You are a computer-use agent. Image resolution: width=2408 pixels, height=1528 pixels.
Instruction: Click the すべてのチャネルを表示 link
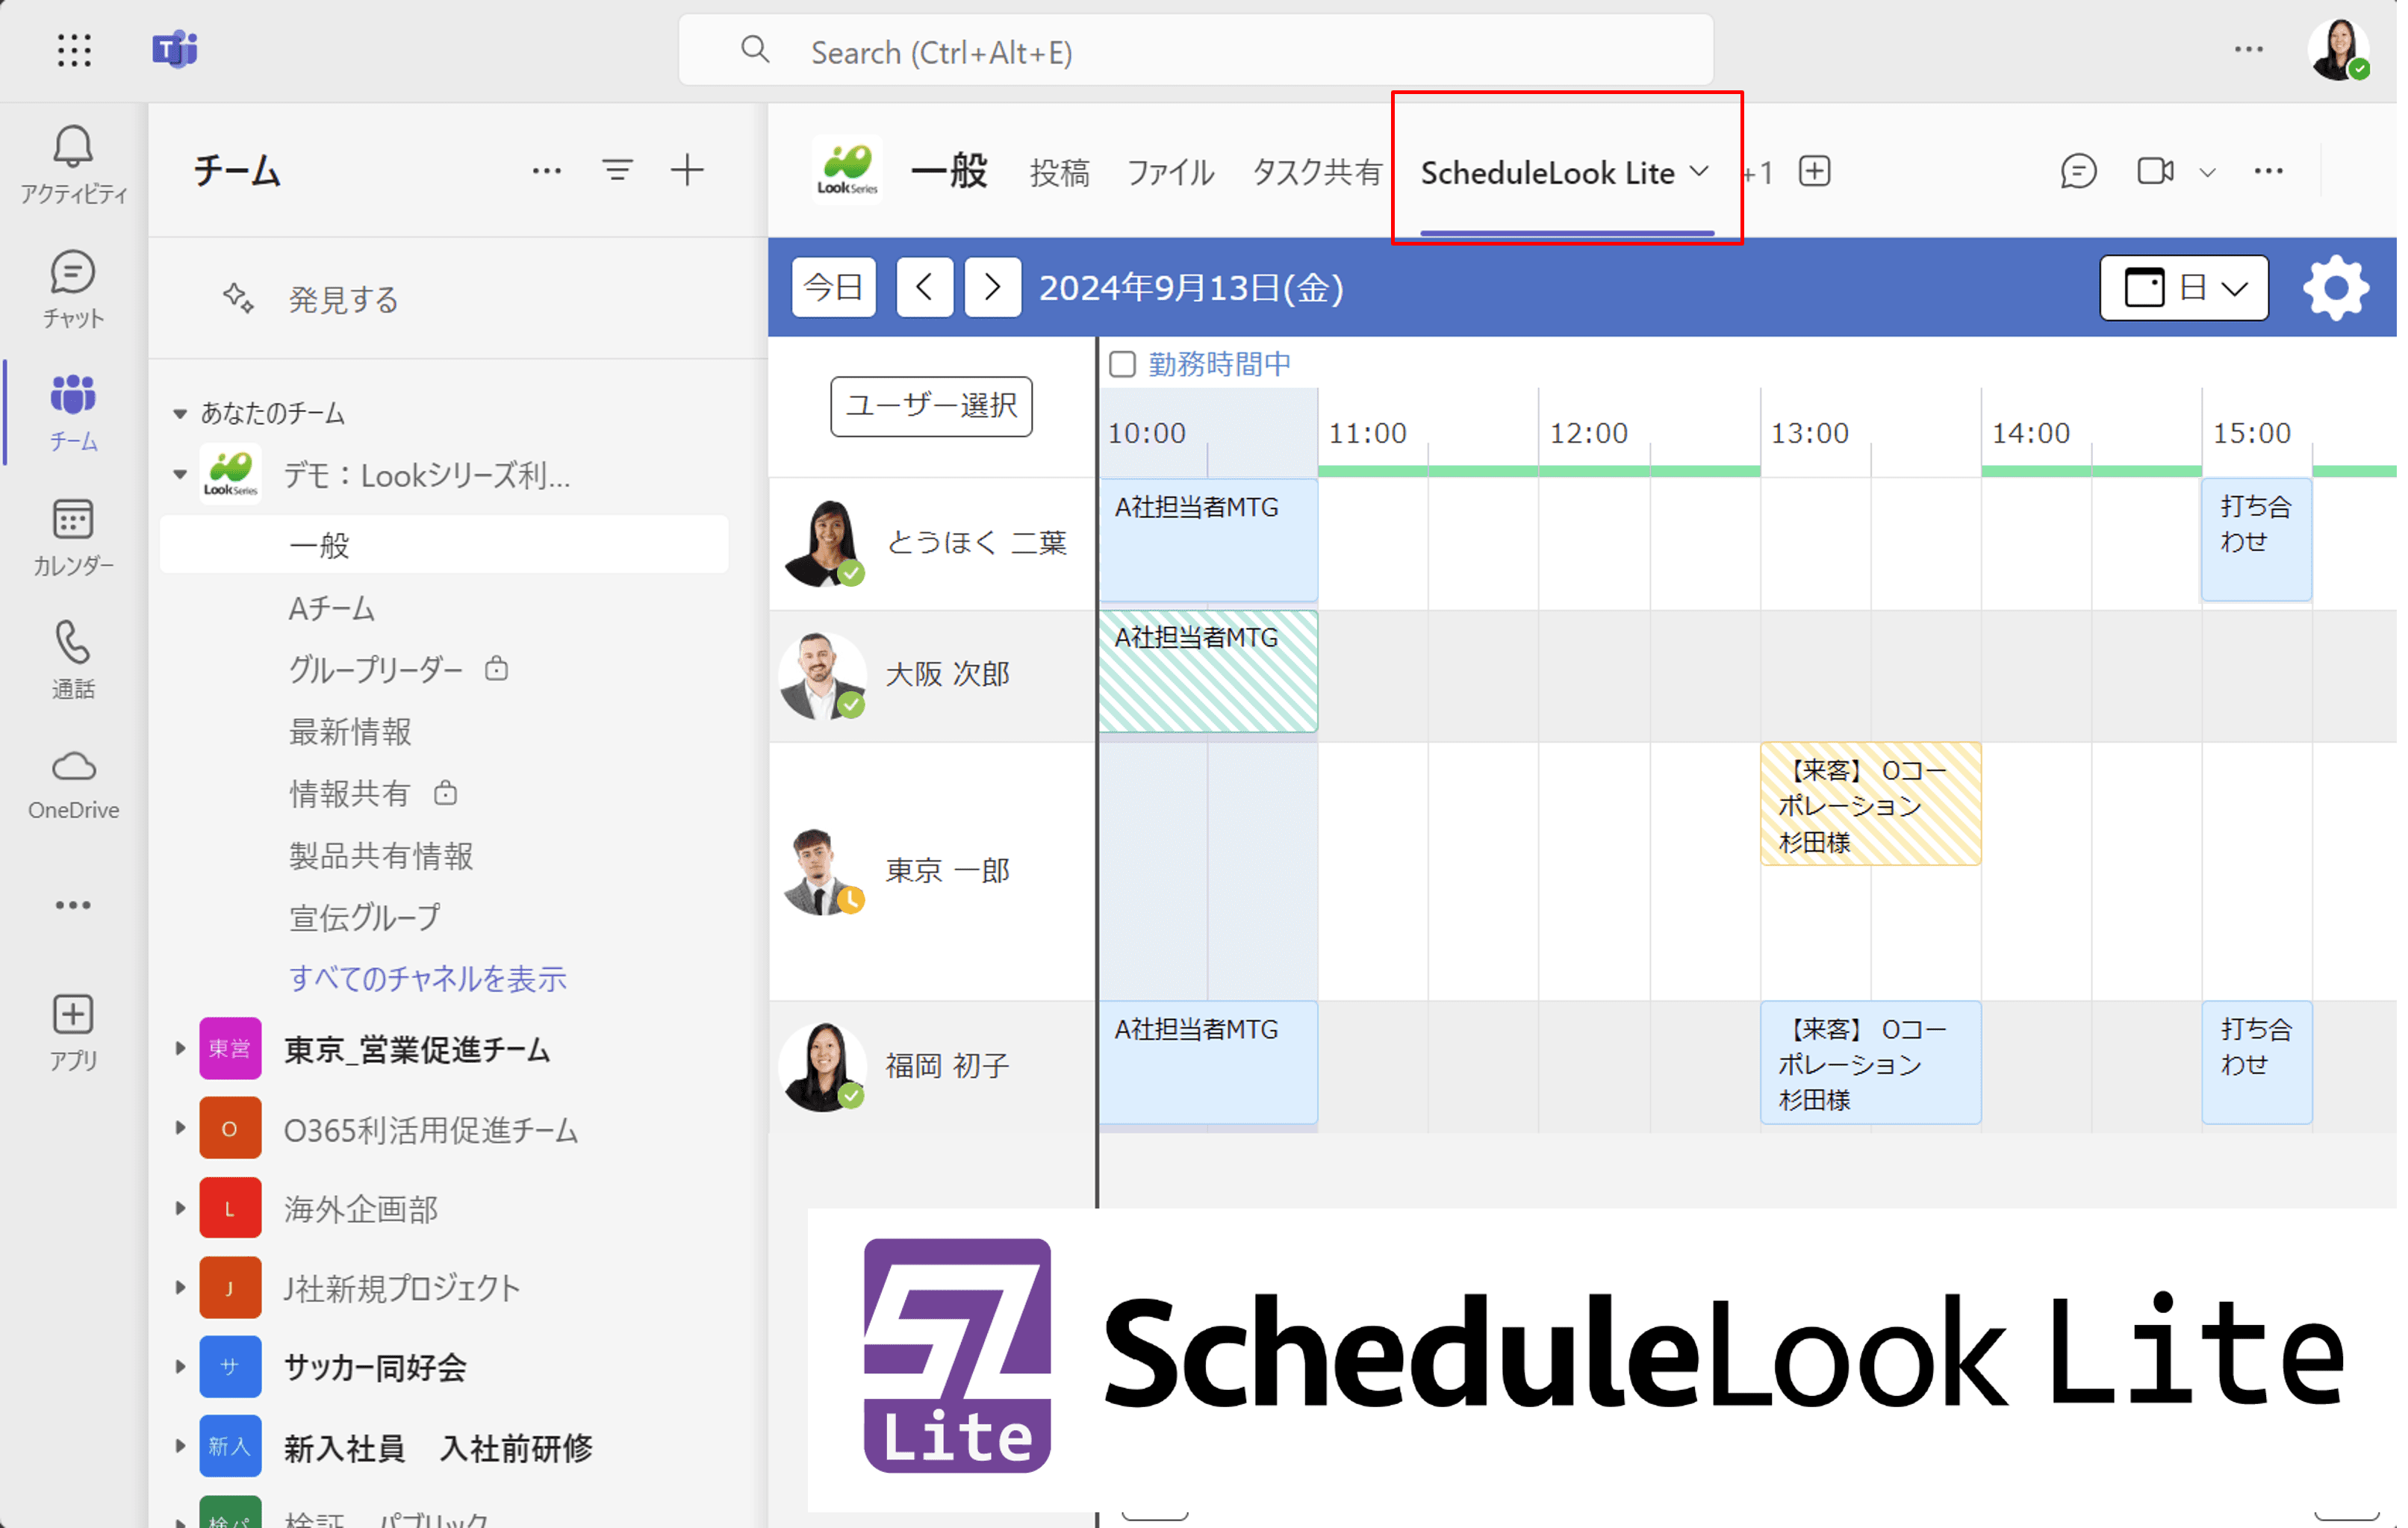point(427,979)
